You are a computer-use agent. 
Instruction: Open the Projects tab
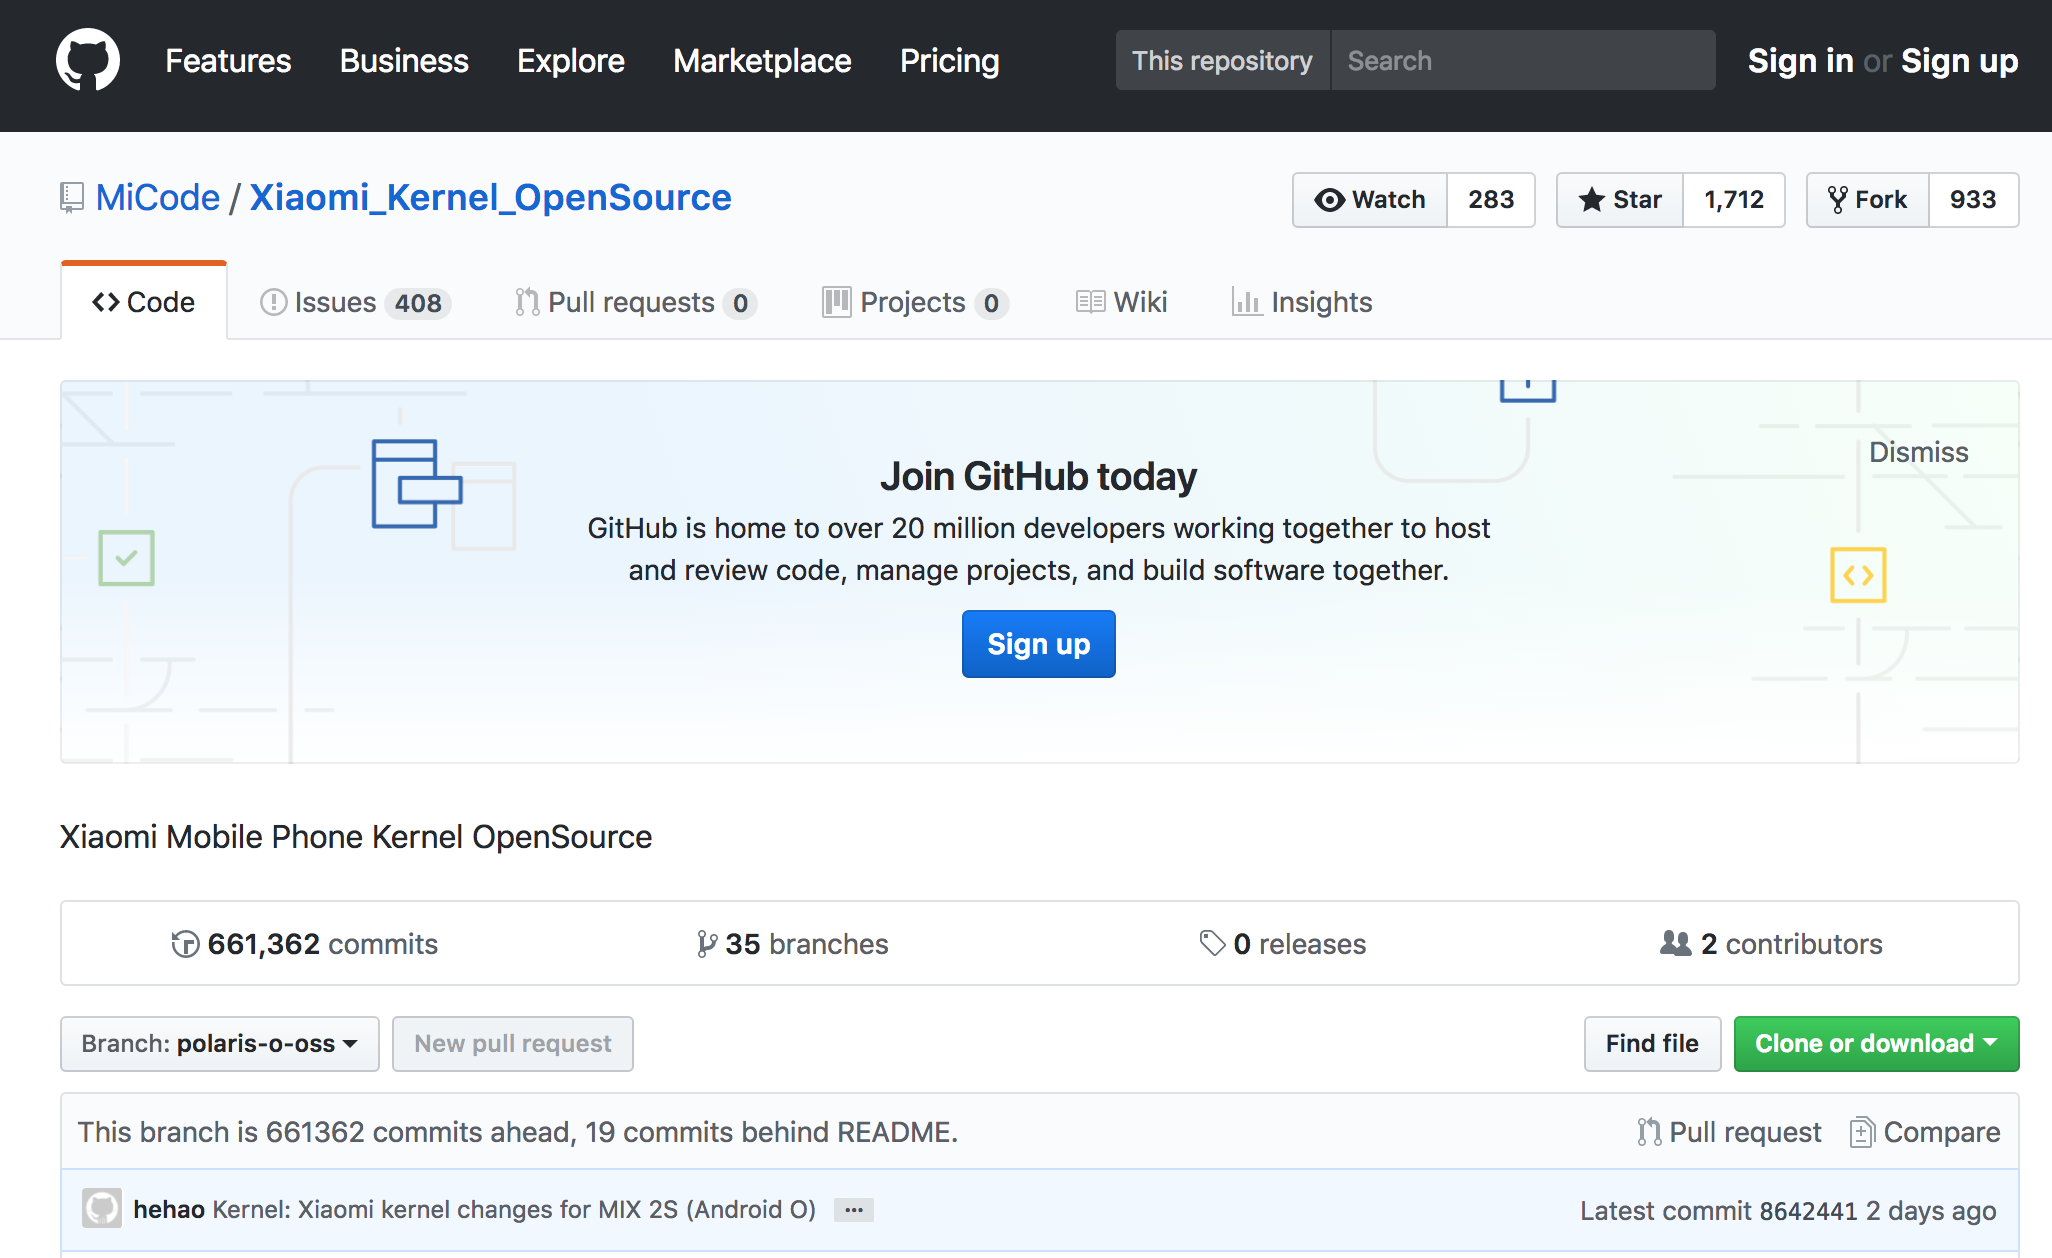pos(914,302)
